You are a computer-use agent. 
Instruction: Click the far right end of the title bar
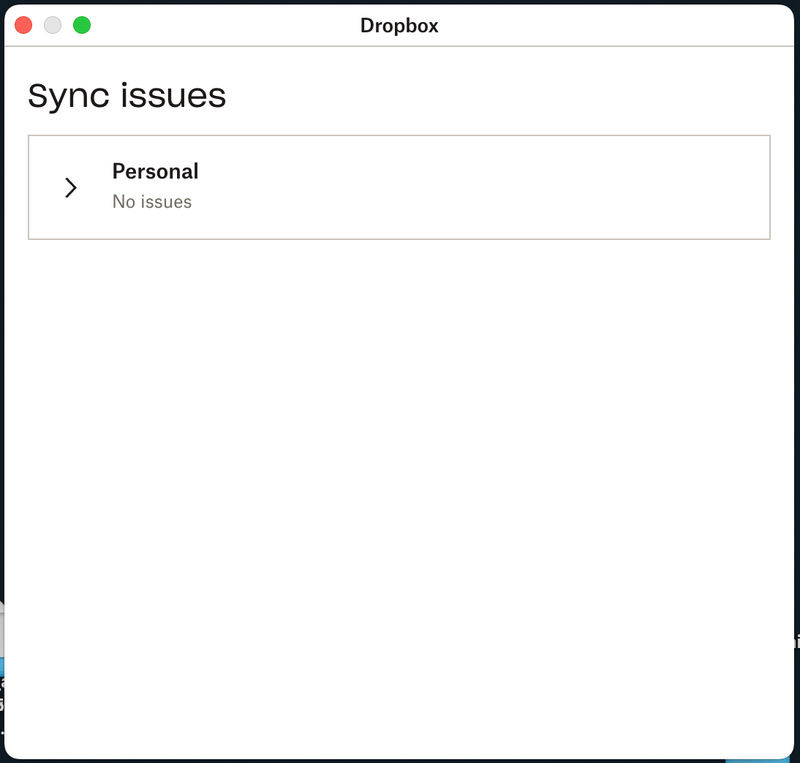(x=770, y=25)
